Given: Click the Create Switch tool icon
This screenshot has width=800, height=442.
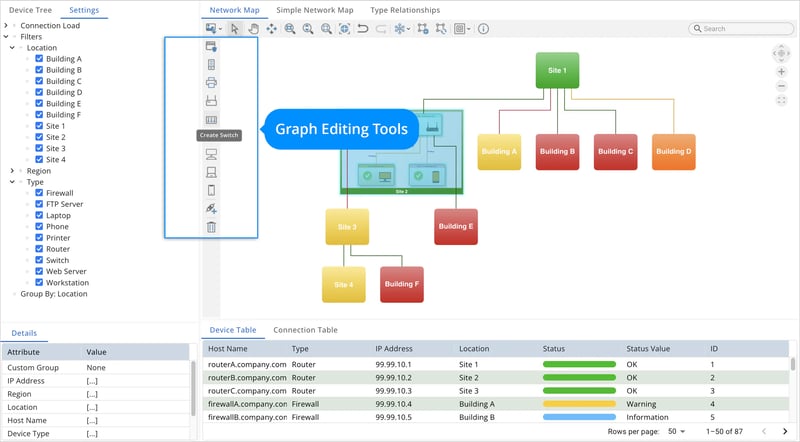Looking at the screenshot, I should point(211,120).
